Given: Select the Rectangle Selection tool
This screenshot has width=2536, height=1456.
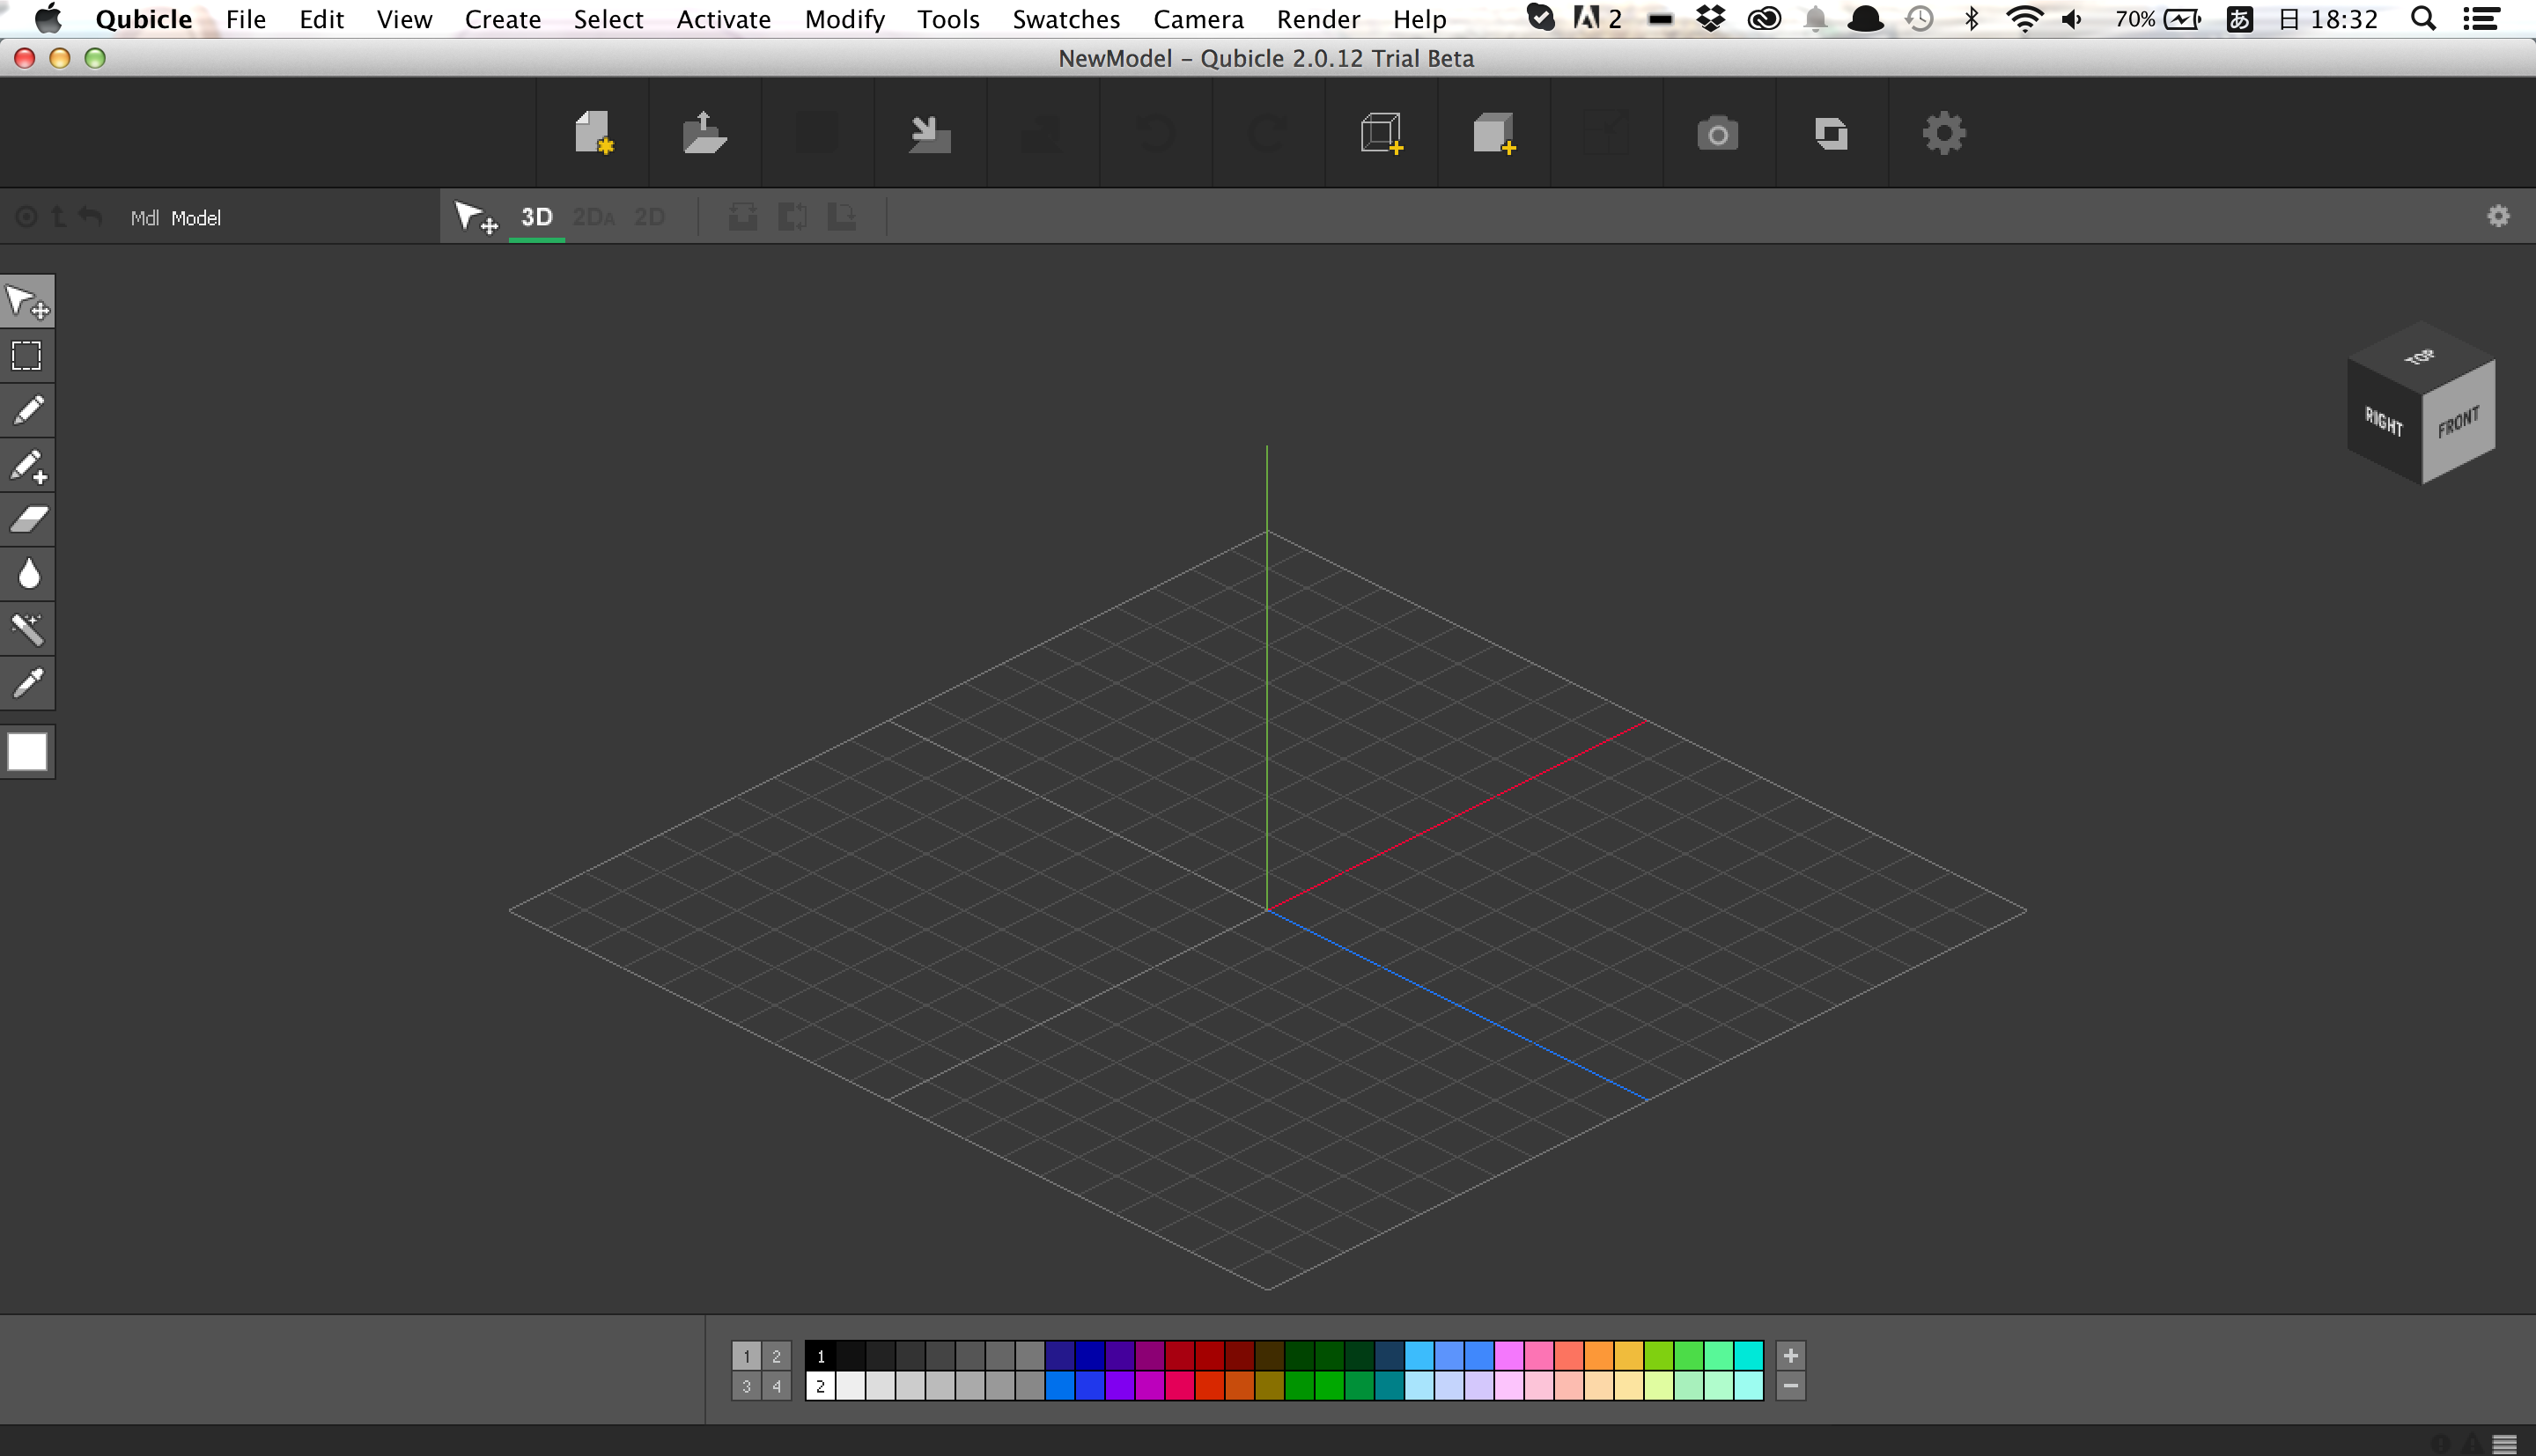Looking at the screenshot, I should coord(27,356).
